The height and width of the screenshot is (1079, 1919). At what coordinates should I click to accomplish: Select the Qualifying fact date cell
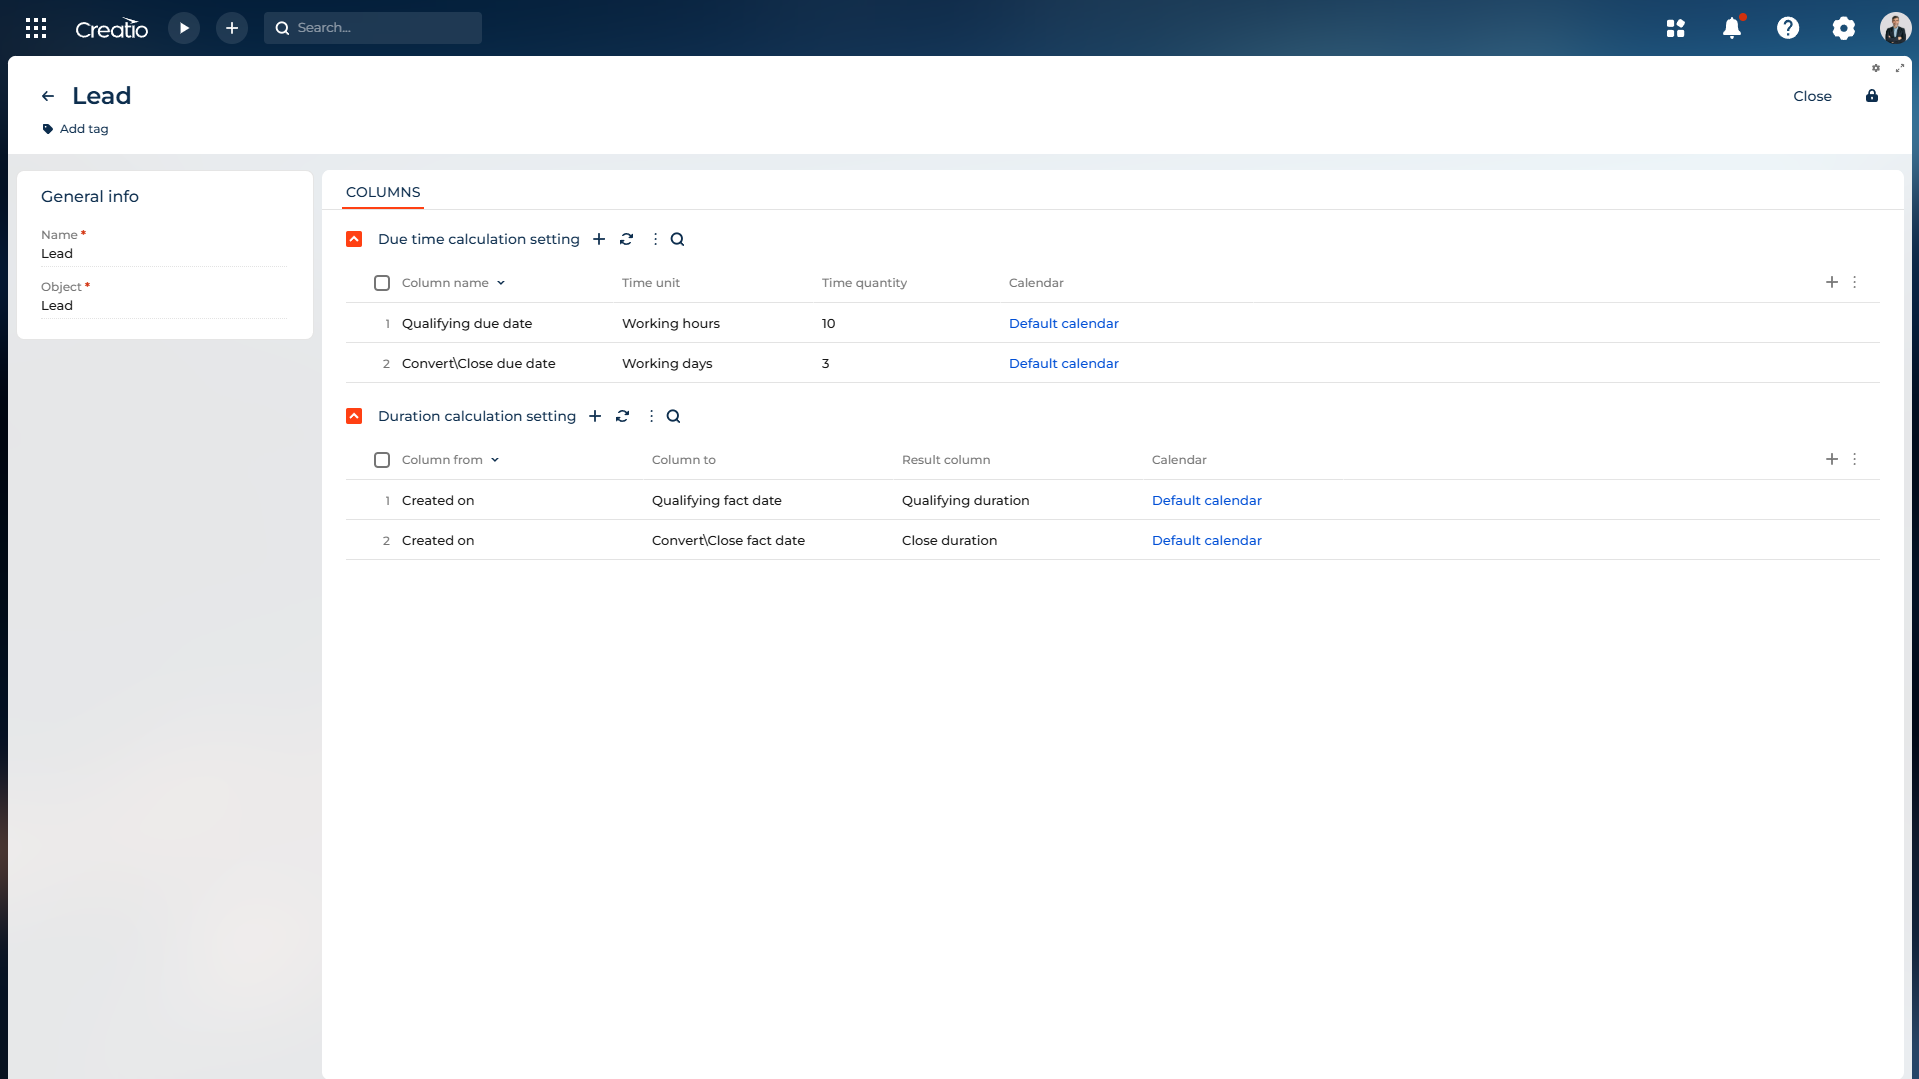717,500
